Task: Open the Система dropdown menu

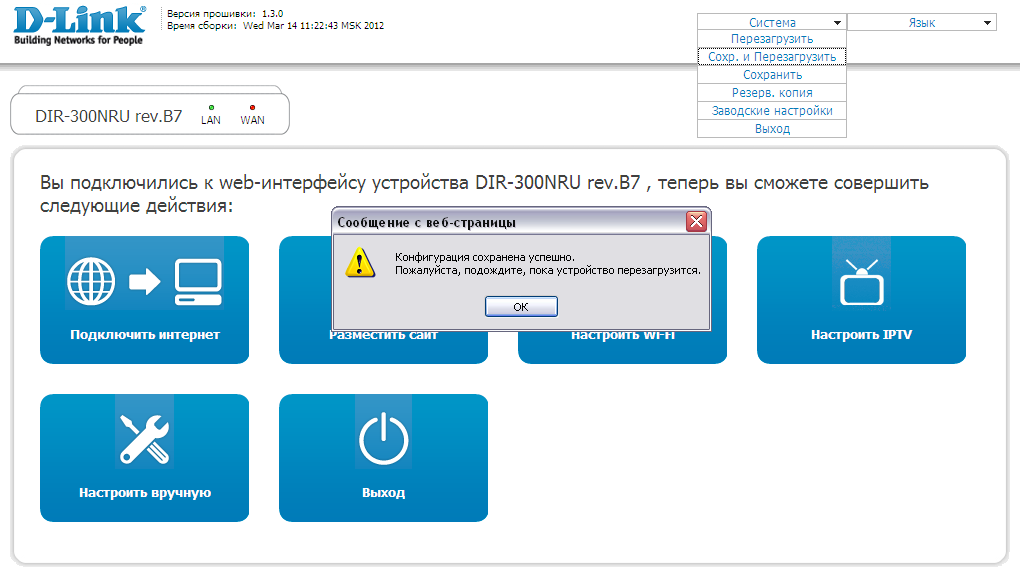Action: pos(772,22)
